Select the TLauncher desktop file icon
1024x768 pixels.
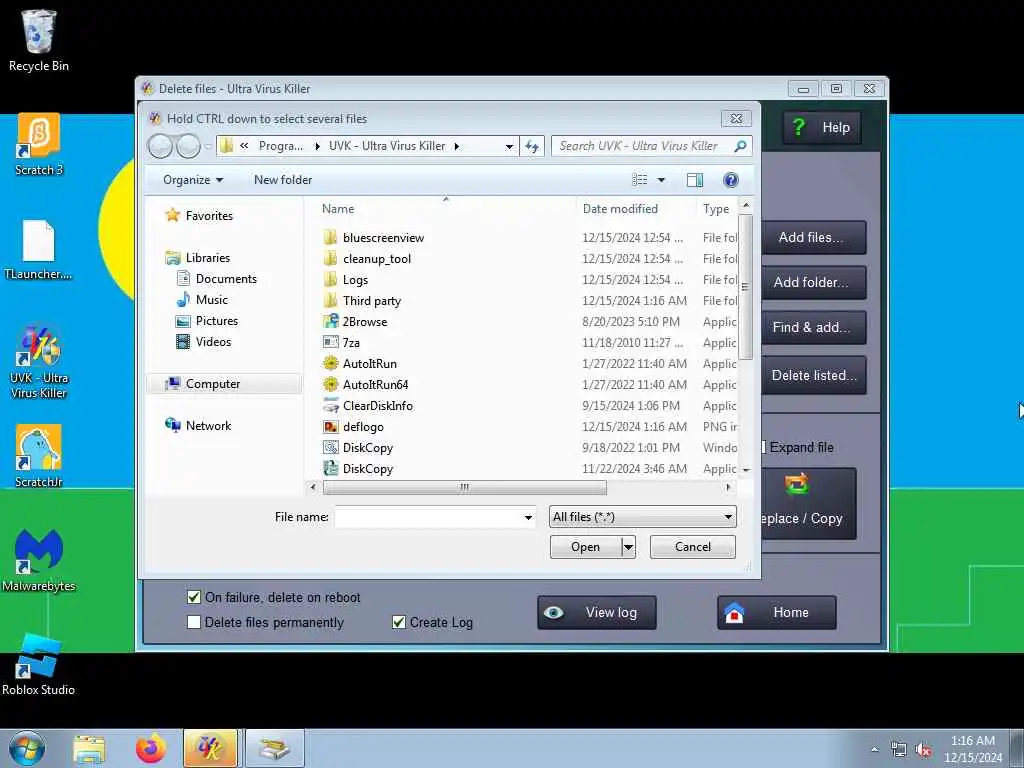pyautogui.click(x=39, y=250)
